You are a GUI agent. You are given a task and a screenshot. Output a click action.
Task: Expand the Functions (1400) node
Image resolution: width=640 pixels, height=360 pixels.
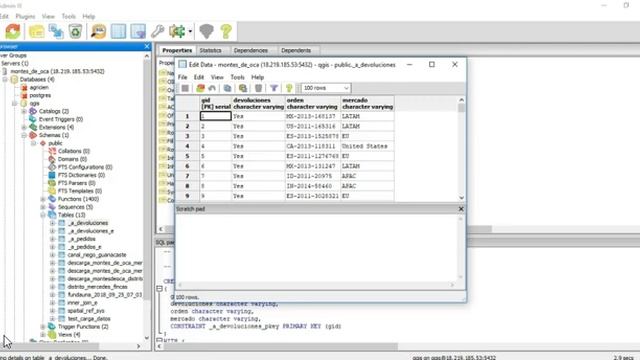[43, 199]
